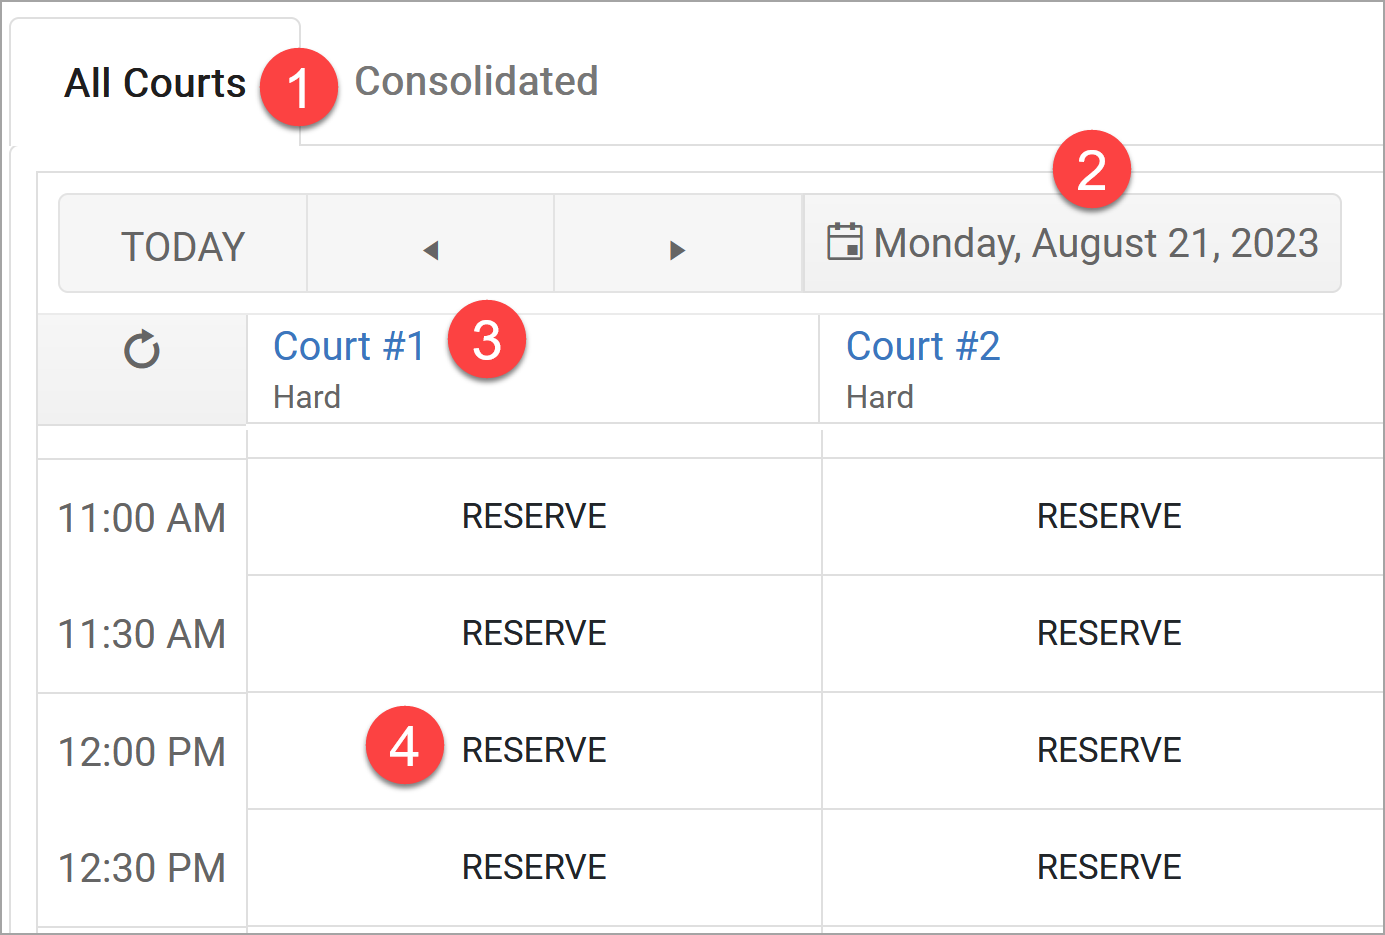
Task: Reserve Court #2 at 11:30 AM
Action: click(x=1109, y=633)
